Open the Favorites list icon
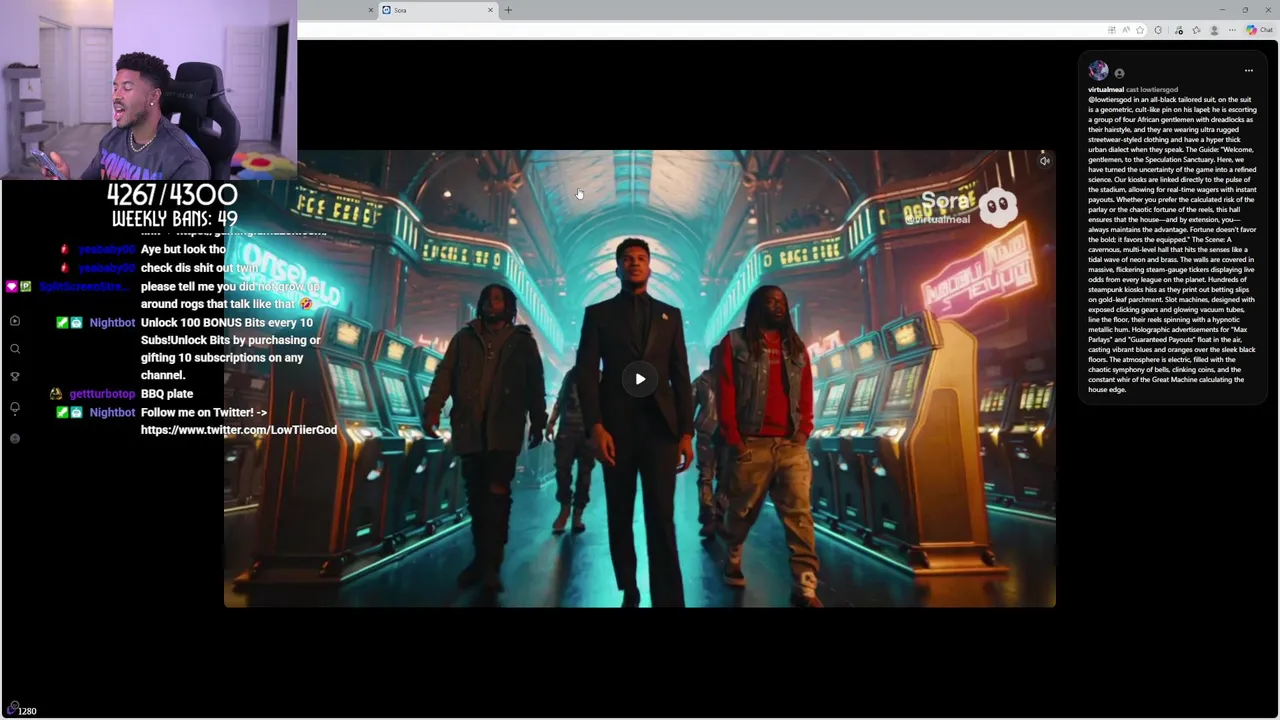Viewport: 1280px width, 720px height. pyautogui.click(x=1196, y=30)
